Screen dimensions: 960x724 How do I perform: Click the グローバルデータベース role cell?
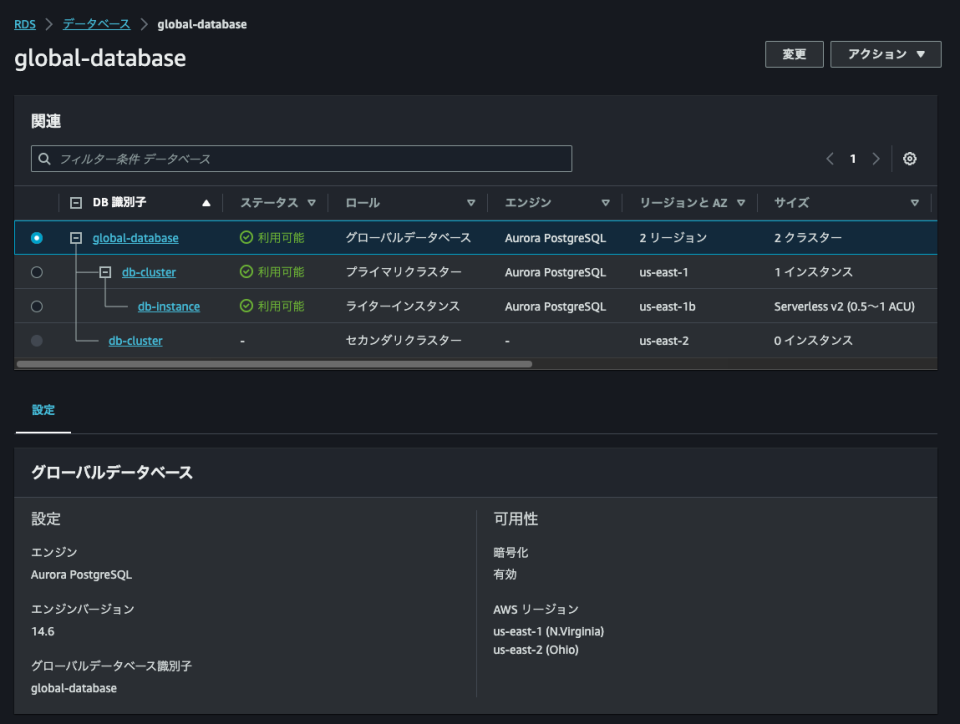(x=408, y=237)
